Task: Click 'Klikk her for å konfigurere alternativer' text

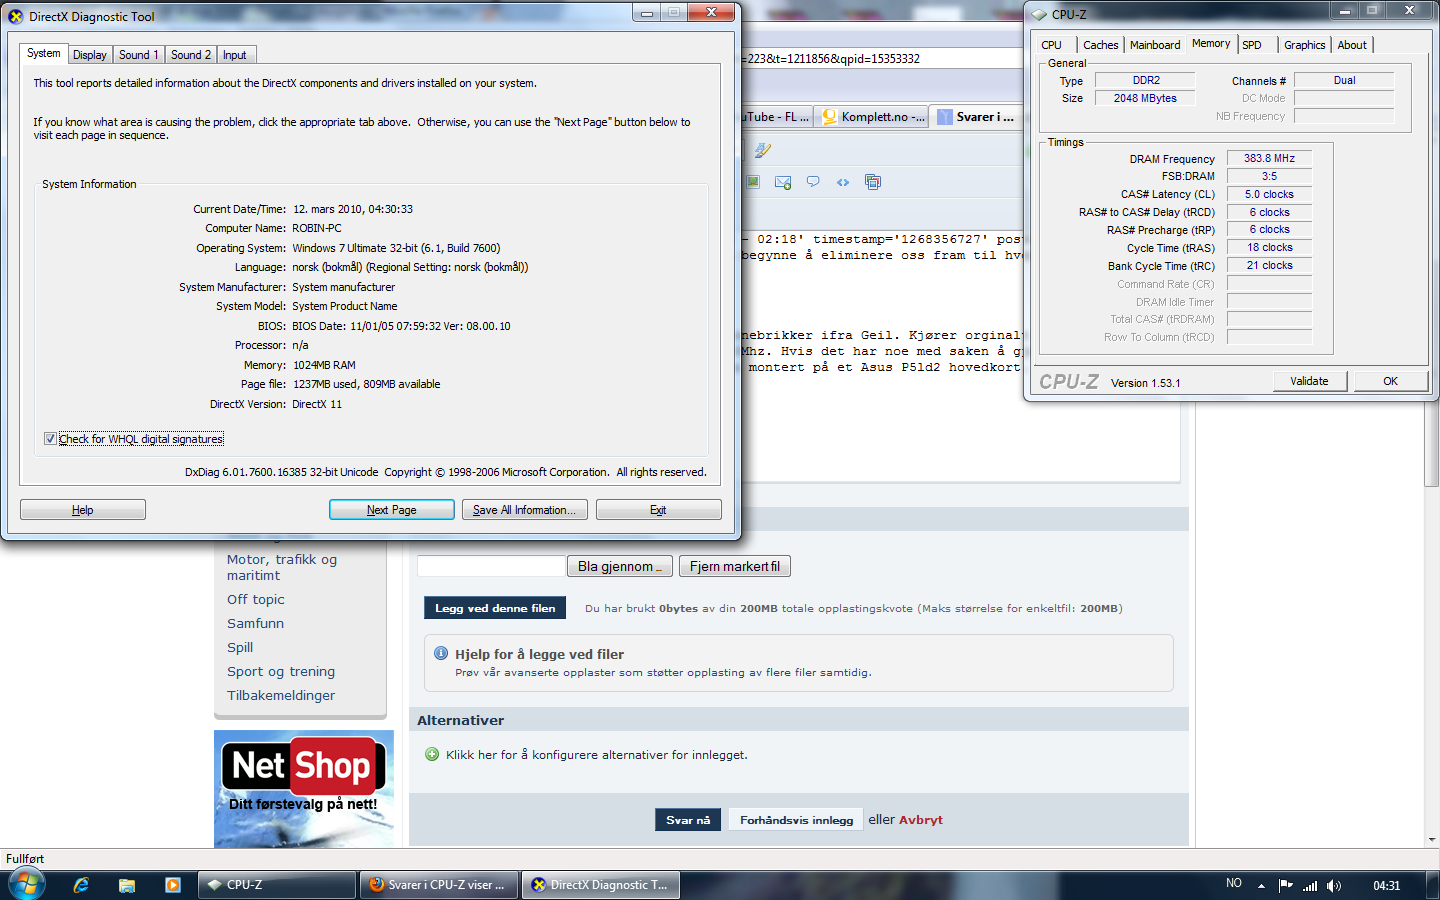Action: (596, 755)
